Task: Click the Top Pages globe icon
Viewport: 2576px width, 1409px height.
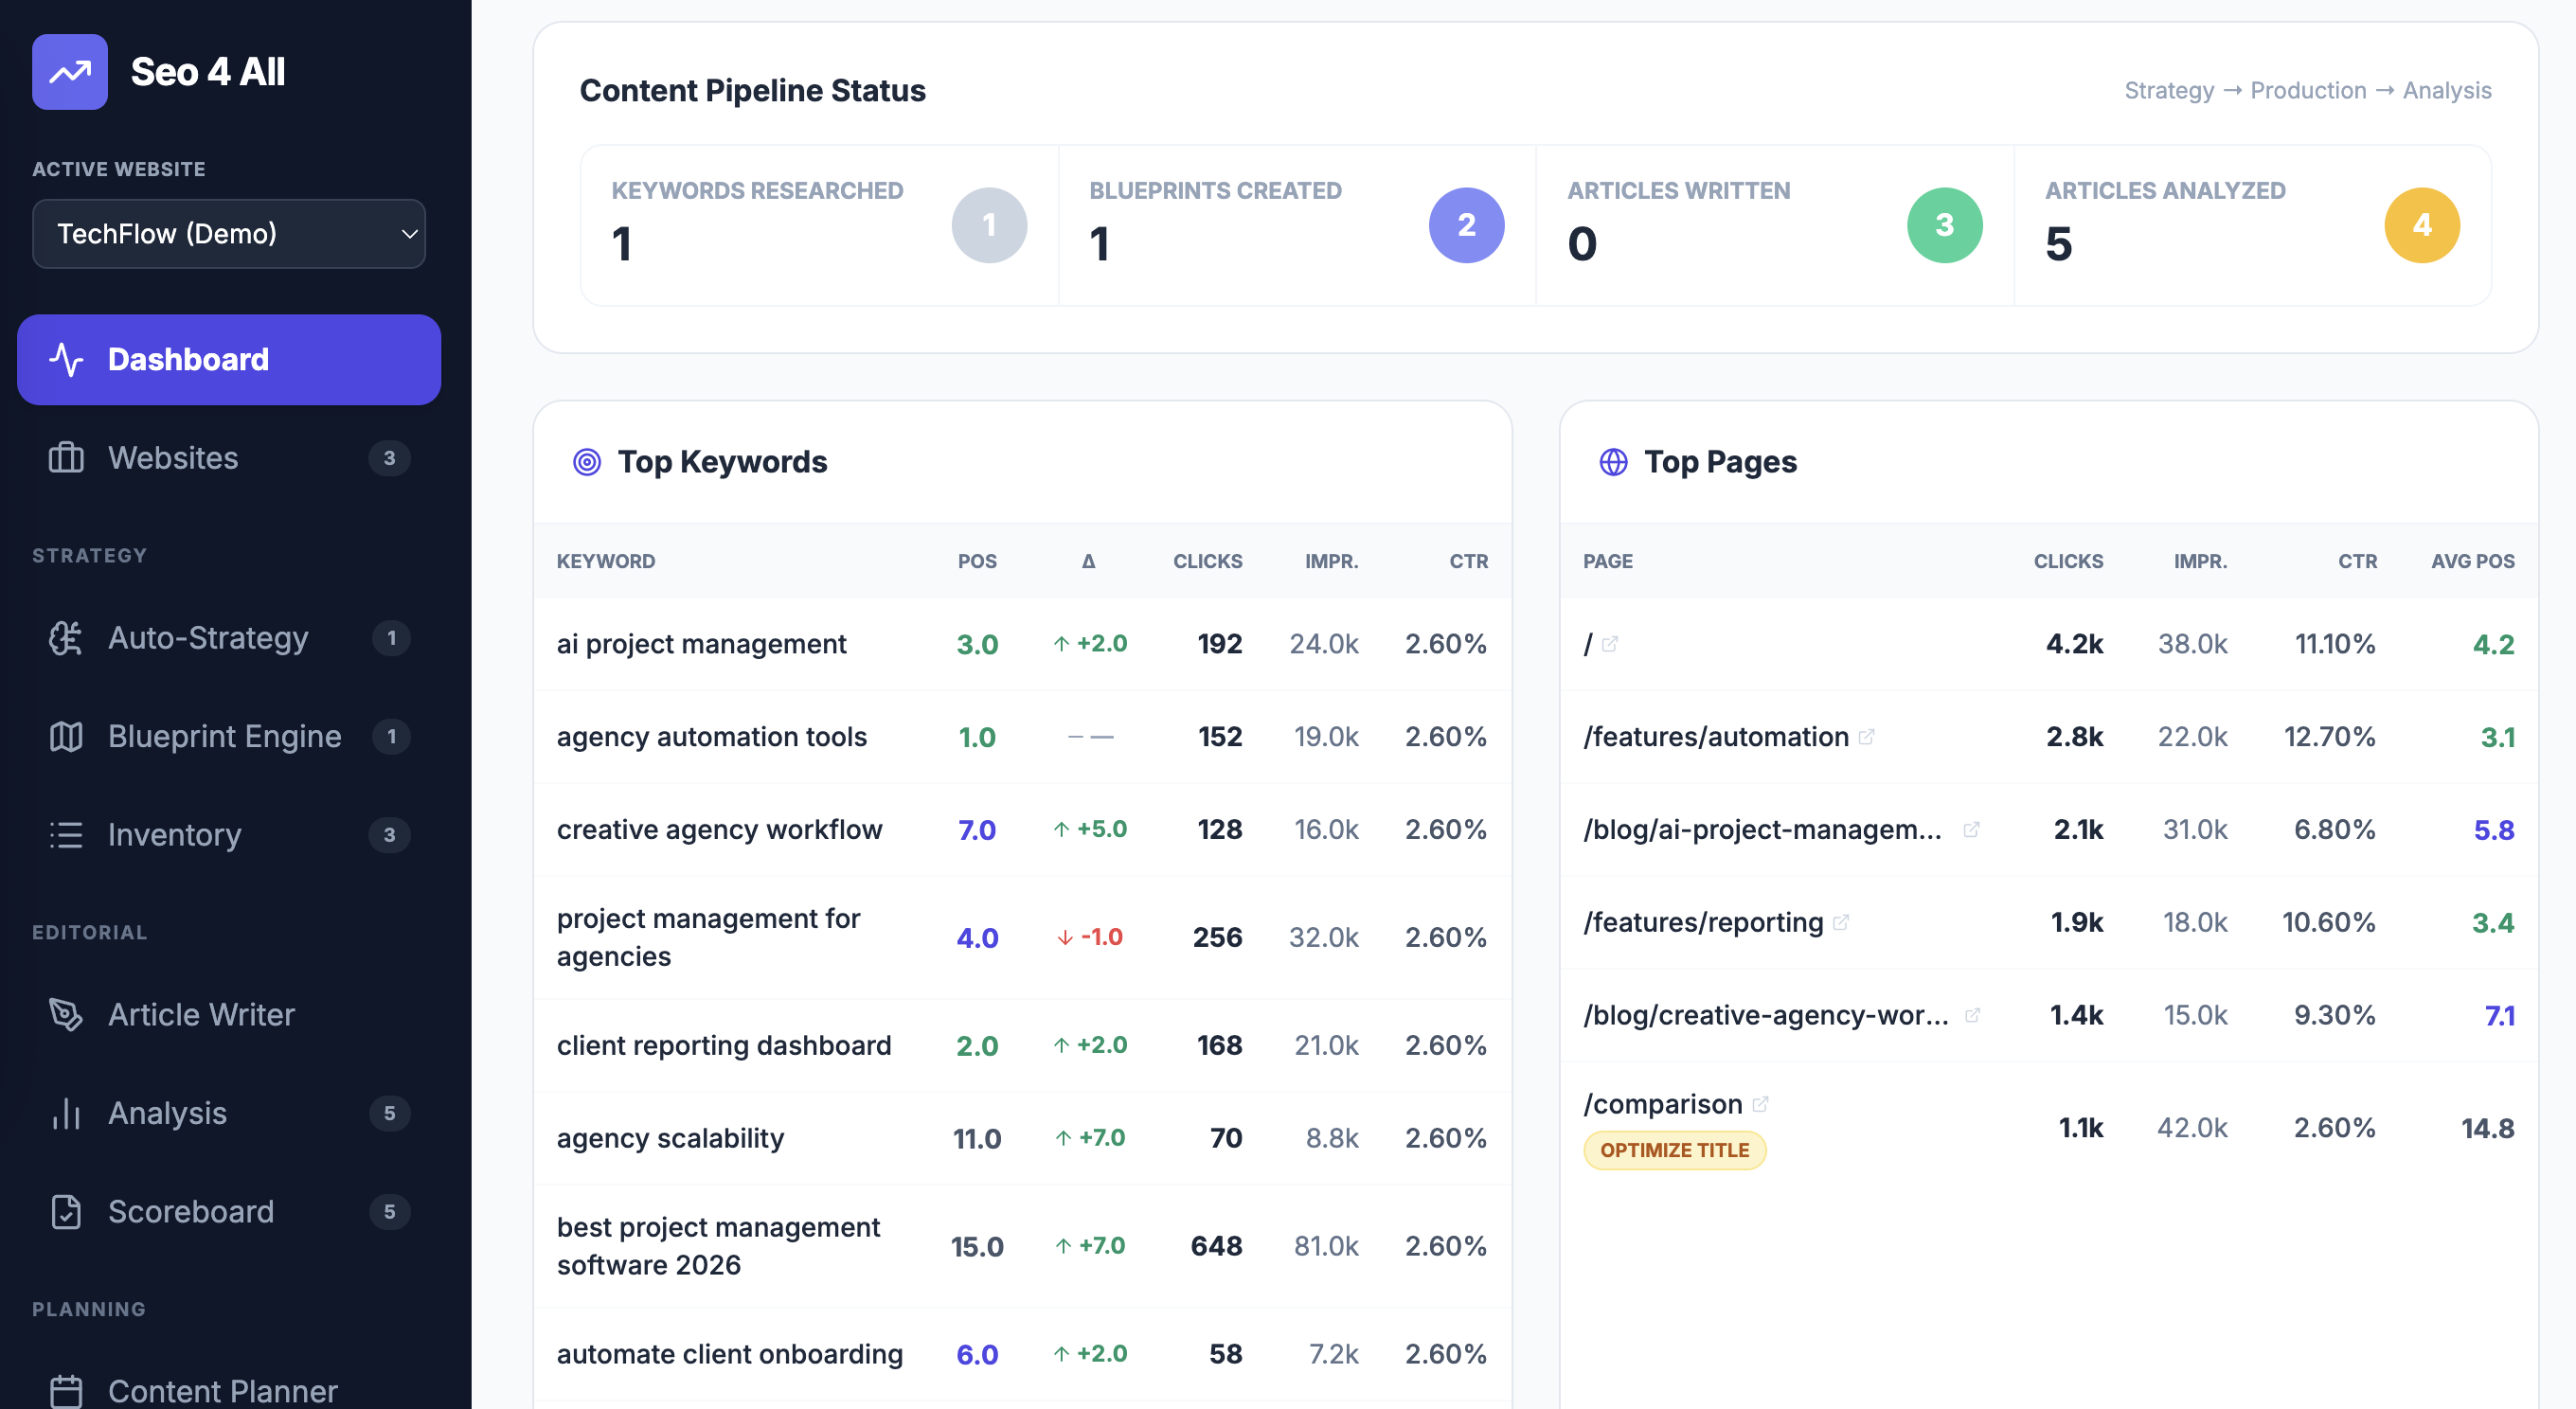Action: [x=1613, y=461]
